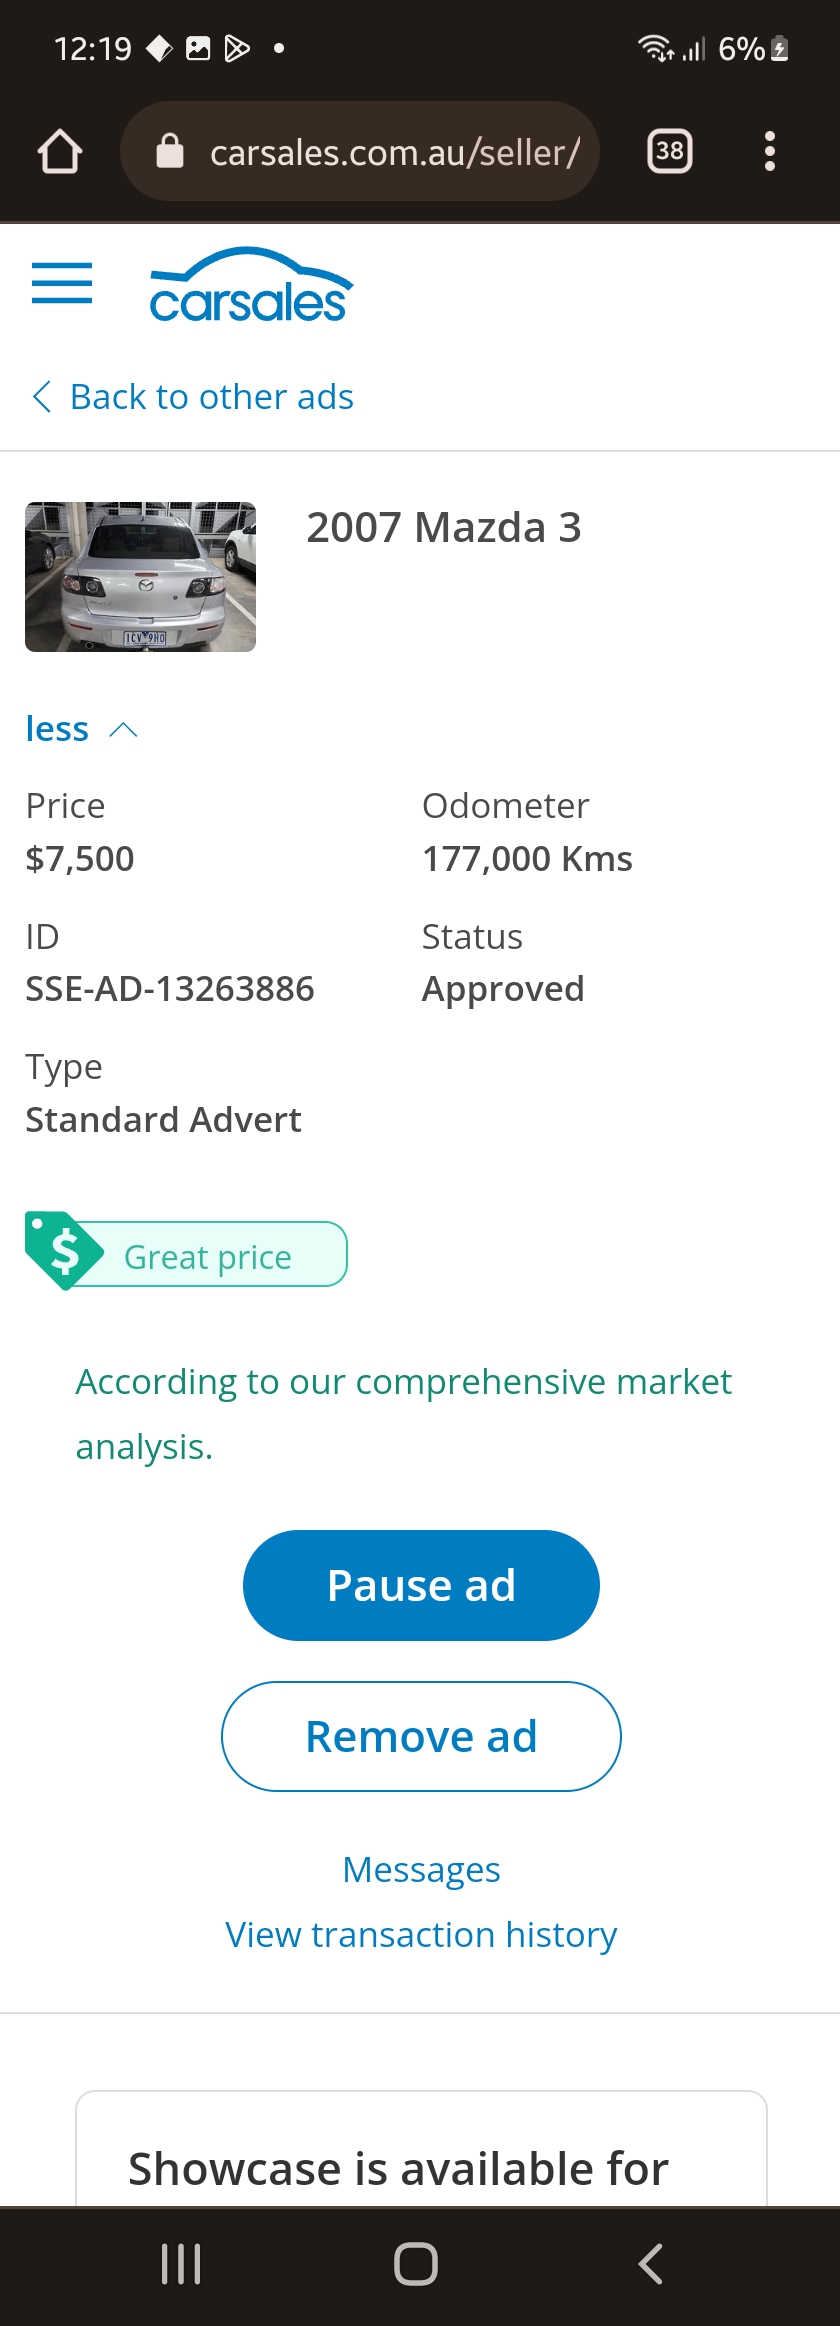The height and width of the screenshot is (2326, 840).
Task: Tap the carsales logo
Action: tap(251, 285)
